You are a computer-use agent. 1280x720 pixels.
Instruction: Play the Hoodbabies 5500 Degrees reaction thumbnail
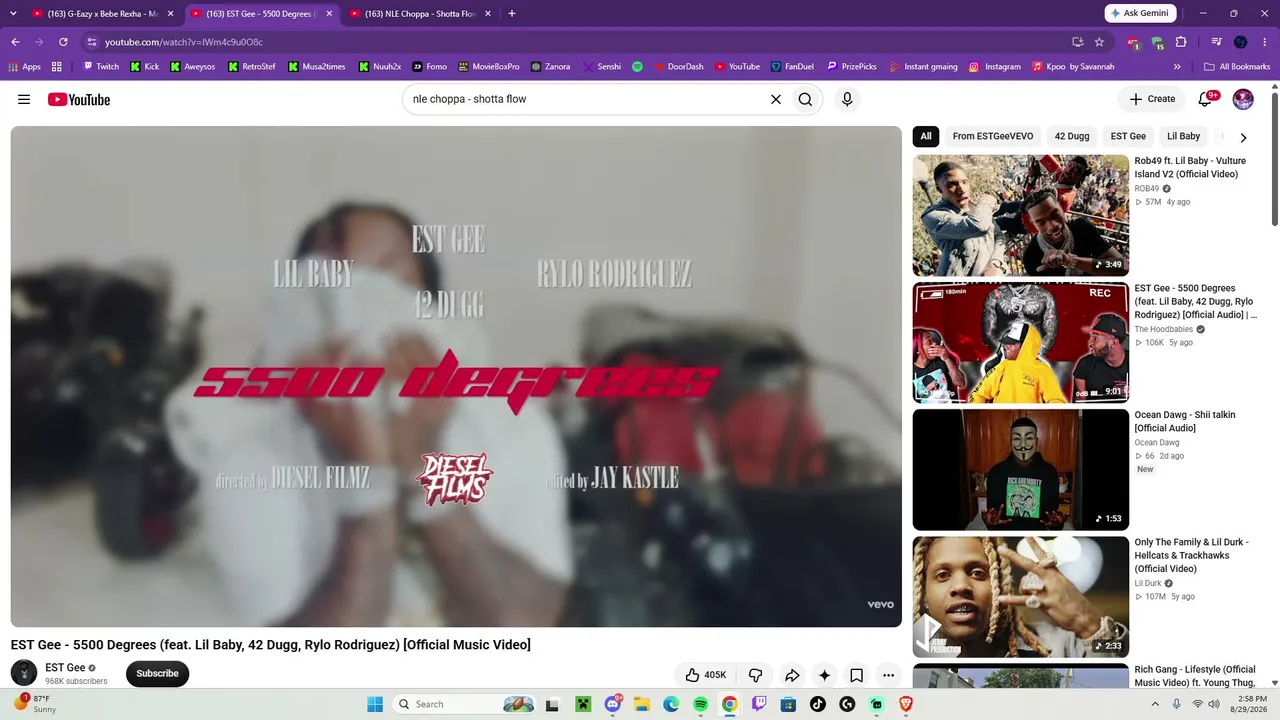click(1021, 343)
